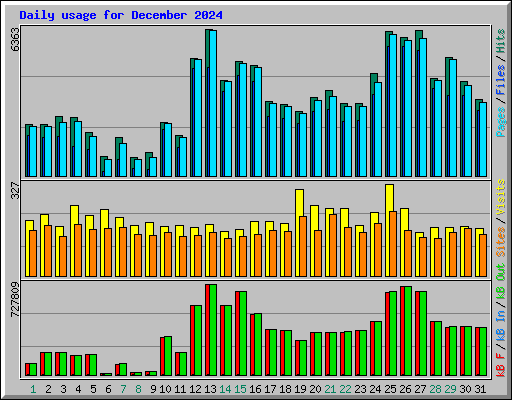Select day label 25 on the x-axis

coord(390,389)
